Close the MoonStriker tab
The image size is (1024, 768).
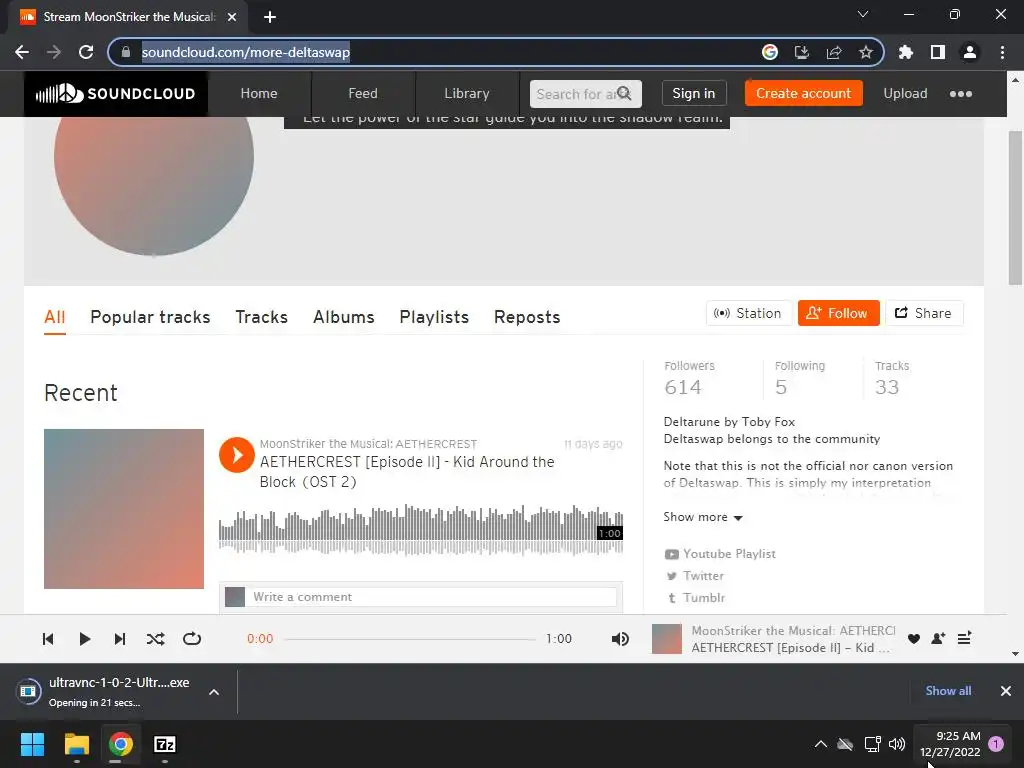pyautogui.click(x=232, y=17)
